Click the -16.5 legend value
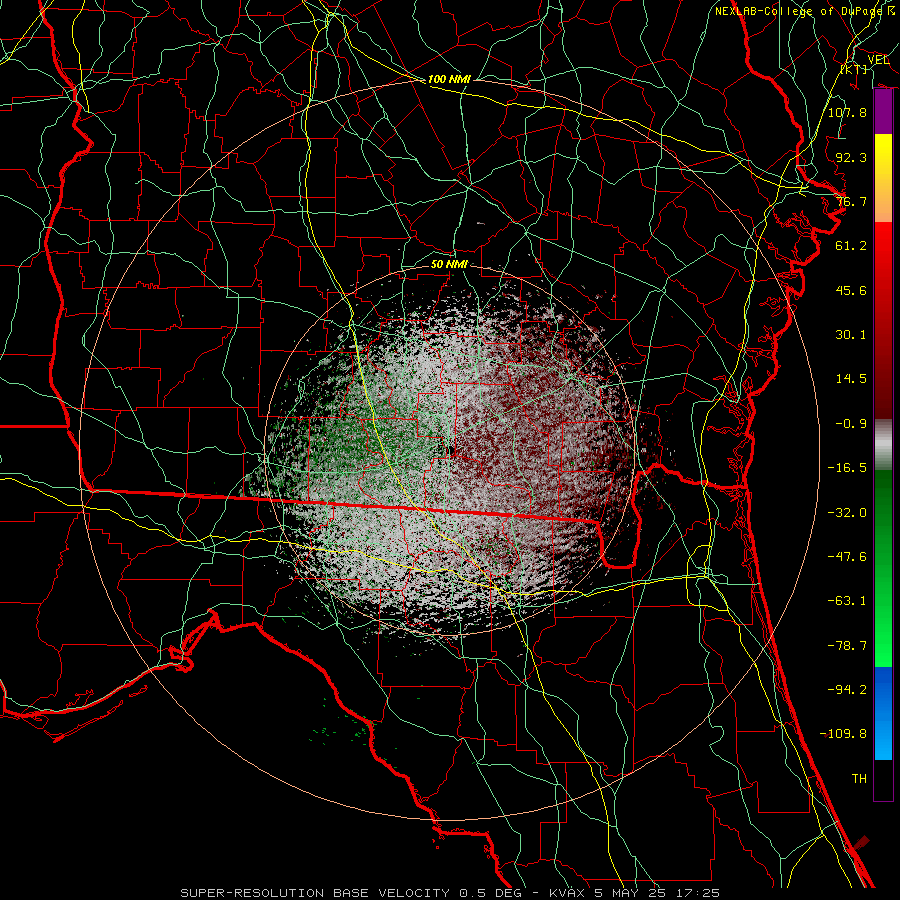The image size is (900, 900). point(847,468)
